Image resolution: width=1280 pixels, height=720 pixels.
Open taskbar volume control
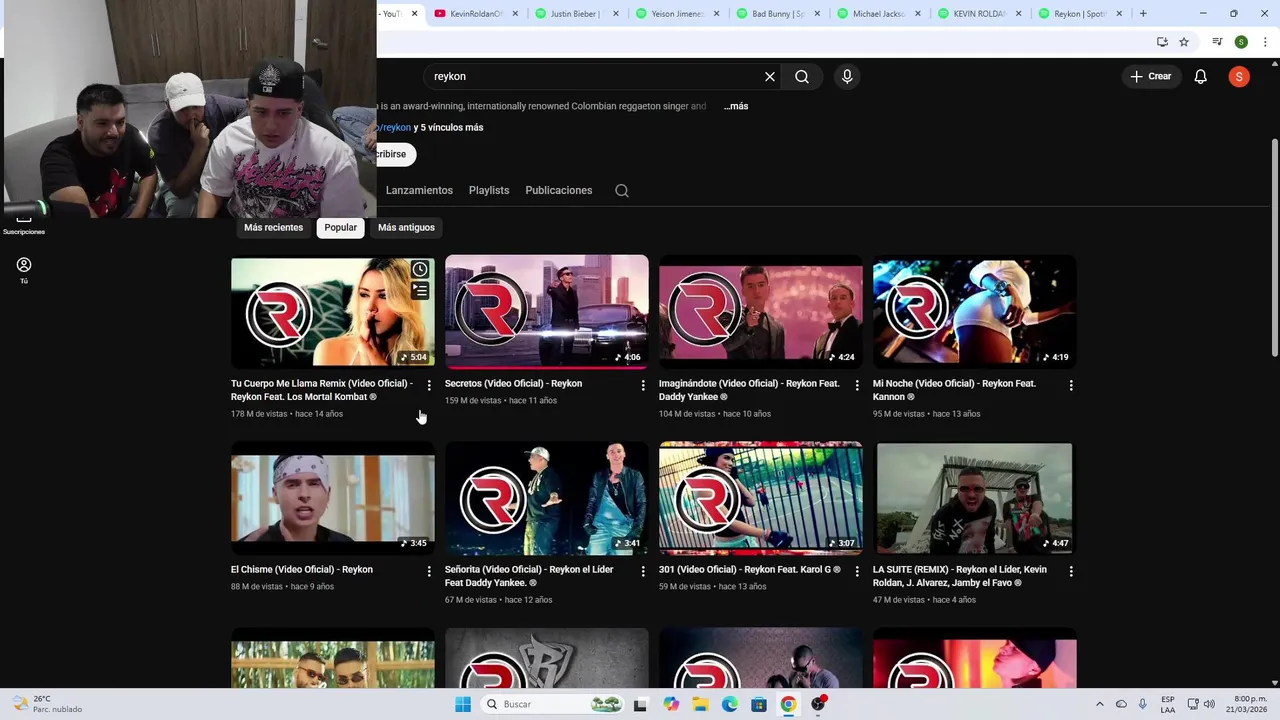pyautogui.click(x=1209, y=704)
